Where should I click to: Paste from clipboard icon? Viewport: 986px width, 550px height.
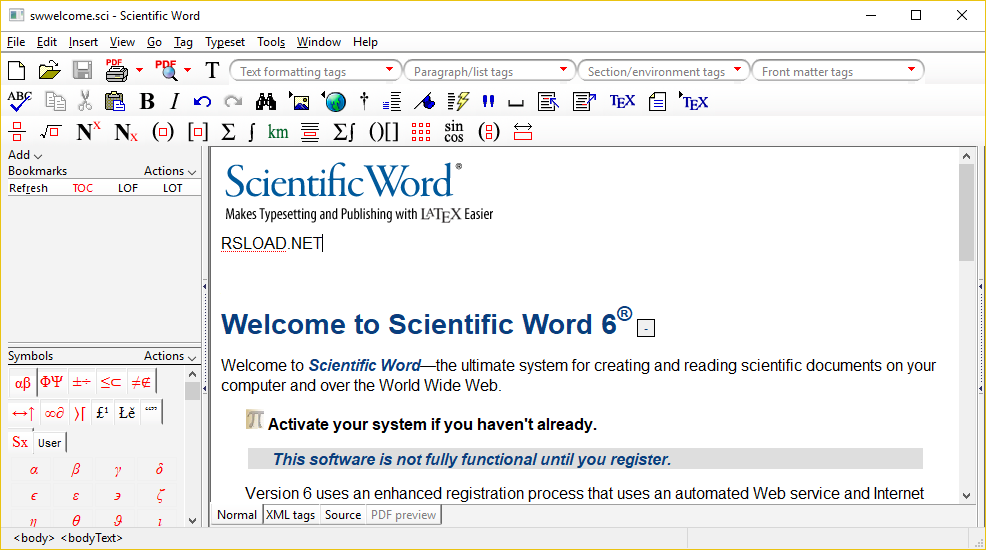(x=114, y=101)
